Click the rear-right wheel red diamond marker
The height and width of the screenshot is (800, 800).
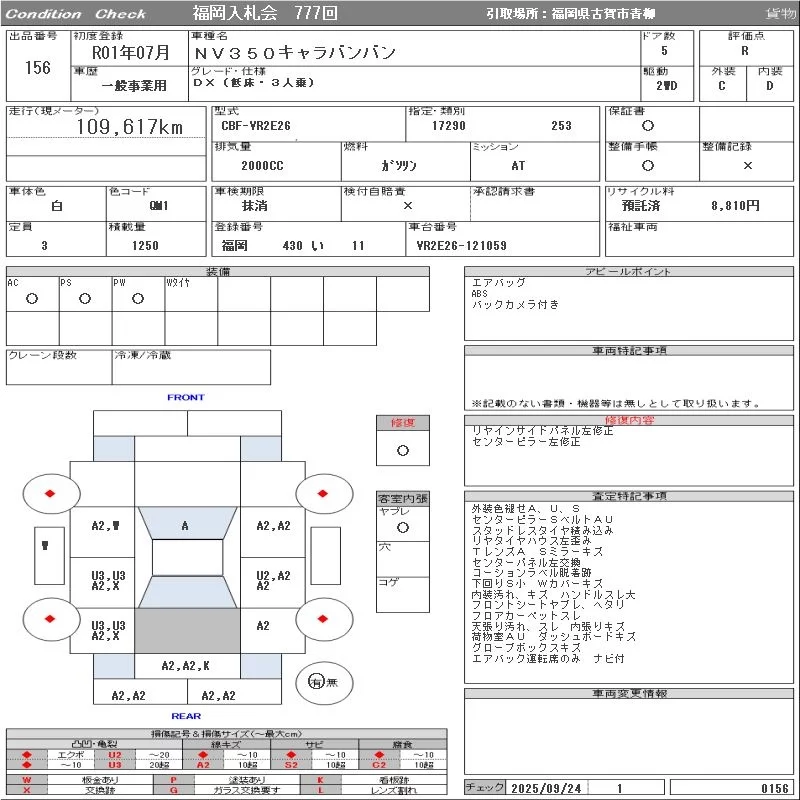coord(323,620)
